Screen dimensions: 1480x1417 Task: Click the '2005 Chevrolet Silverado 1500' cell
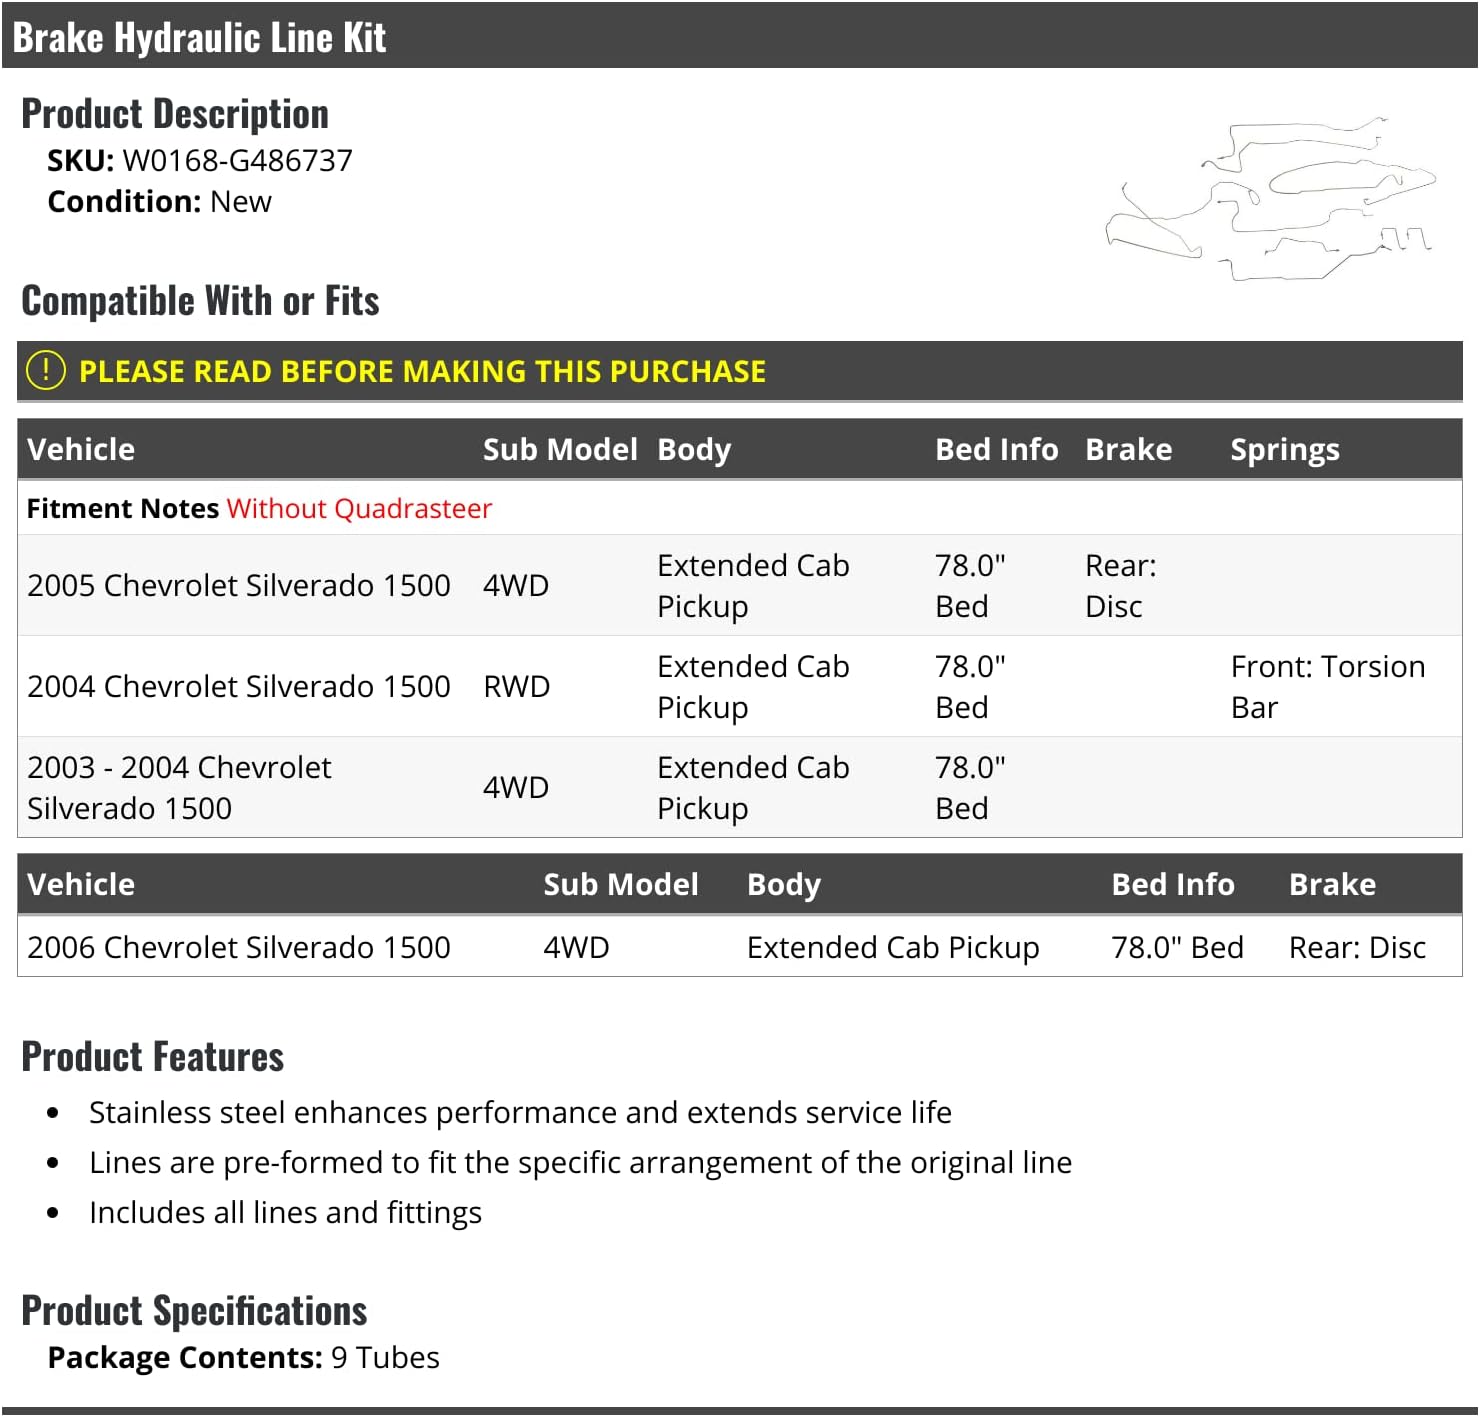click(x=239, y=586)
